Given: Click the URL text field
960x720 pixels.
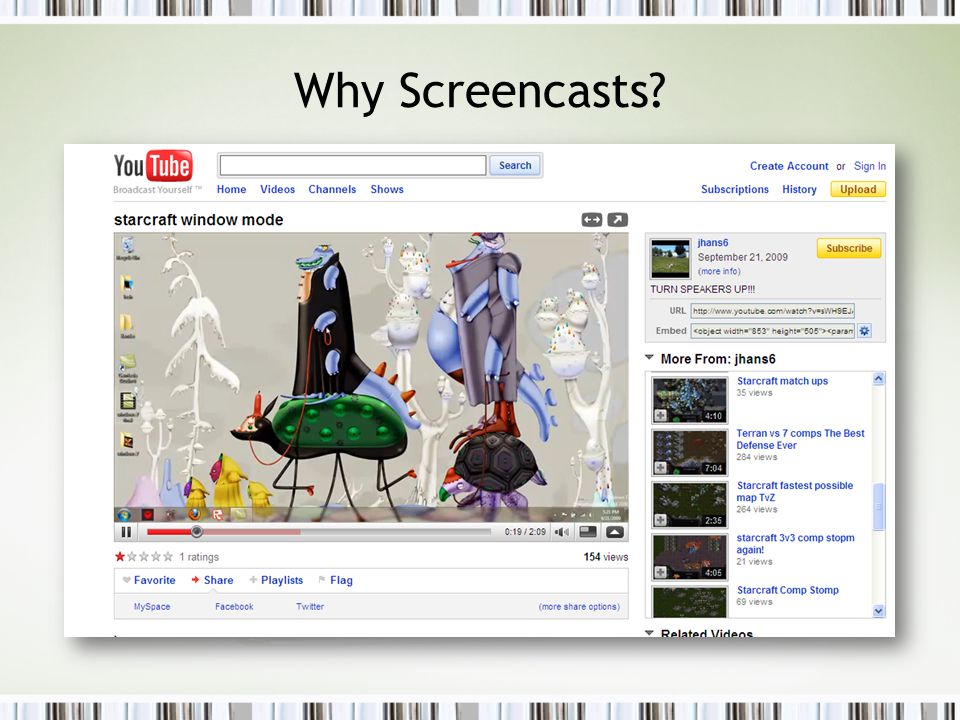Looking at the screenshot, I should (x=772, y=310).
